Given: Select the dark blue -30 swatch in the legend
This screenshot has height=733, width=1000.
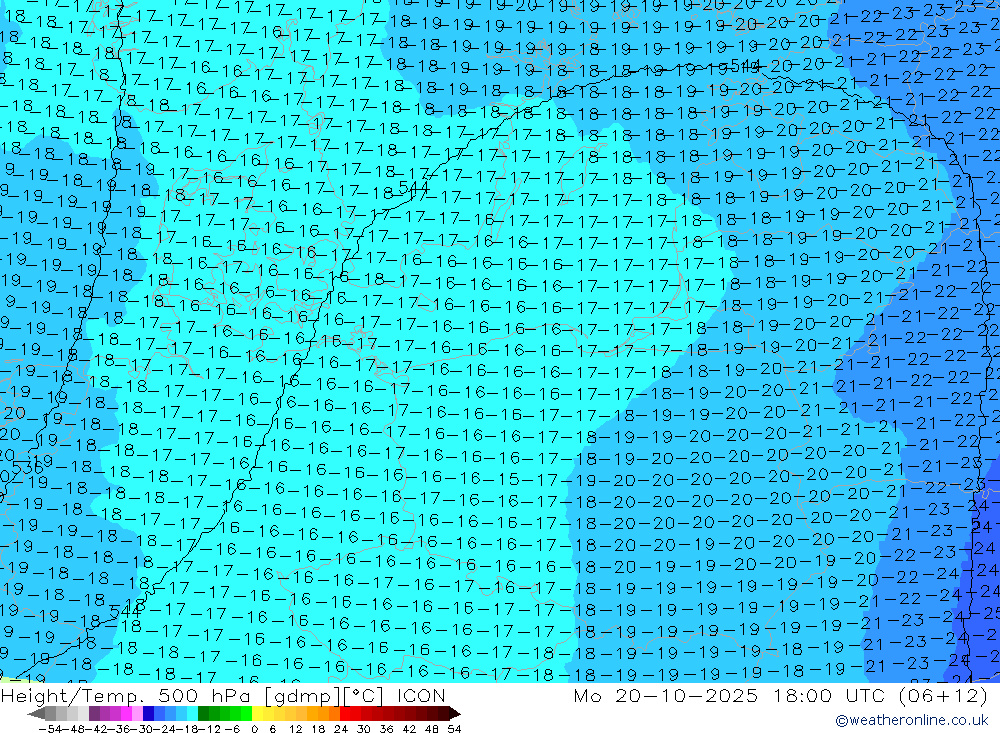Looking at the screenshot, I should (148, 714).
